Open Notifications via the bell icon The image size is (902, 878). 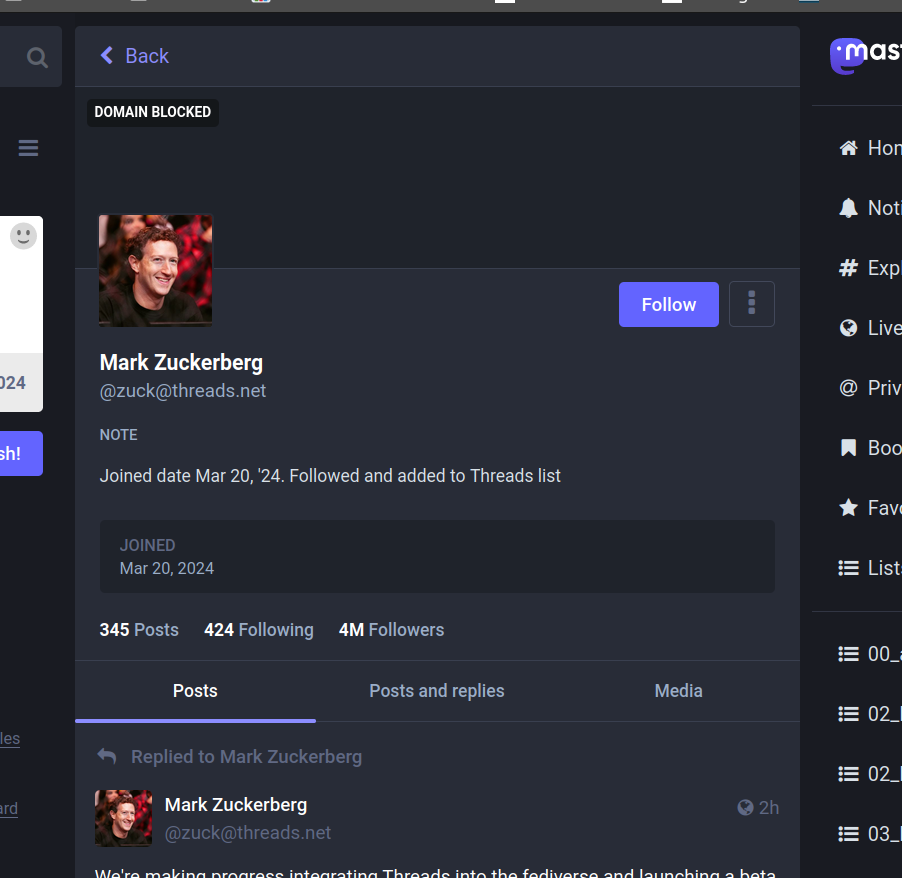click(849, 208)
